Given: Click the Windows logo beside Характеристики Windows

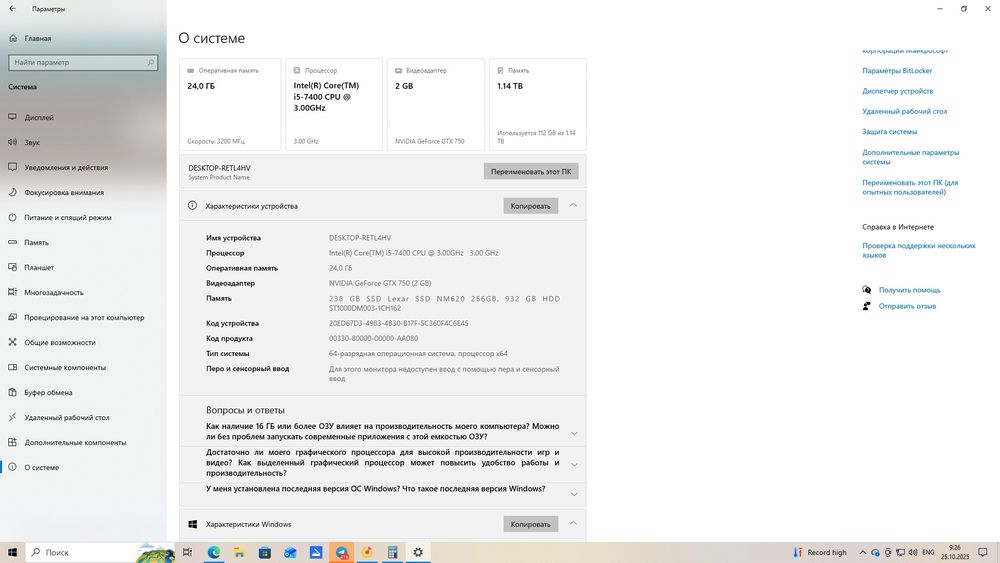Looking at the screenshot, I should (193, 524).
